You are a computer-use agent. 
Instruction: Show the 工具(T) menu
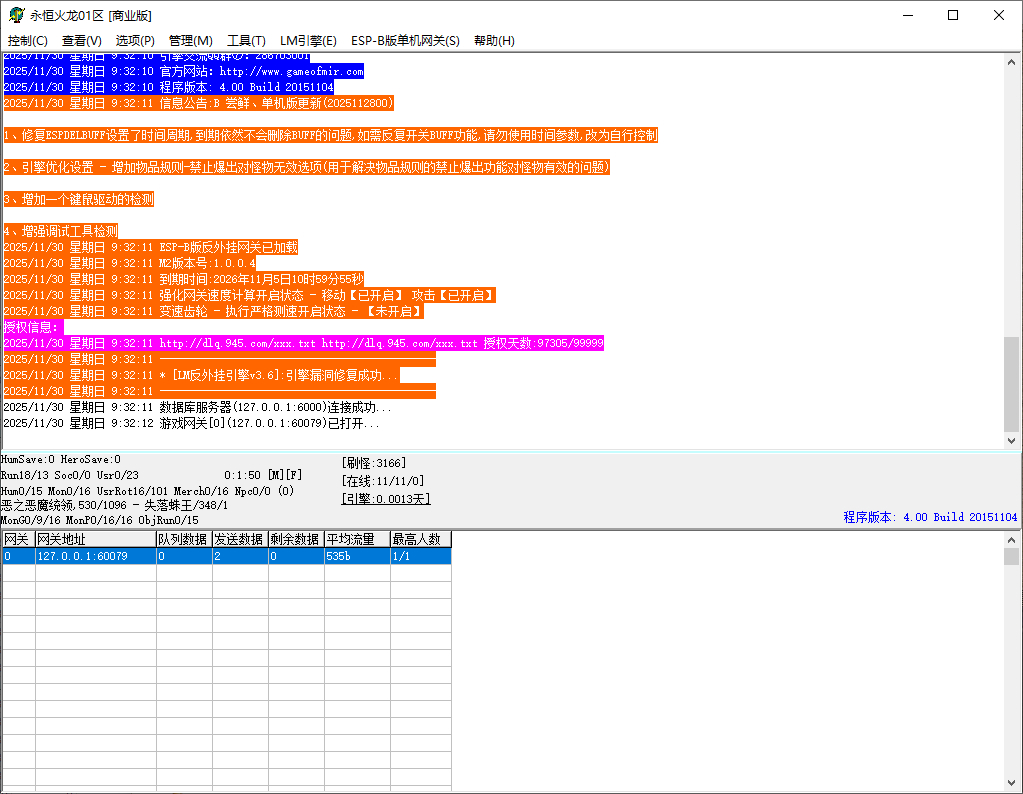click(246, 40)
